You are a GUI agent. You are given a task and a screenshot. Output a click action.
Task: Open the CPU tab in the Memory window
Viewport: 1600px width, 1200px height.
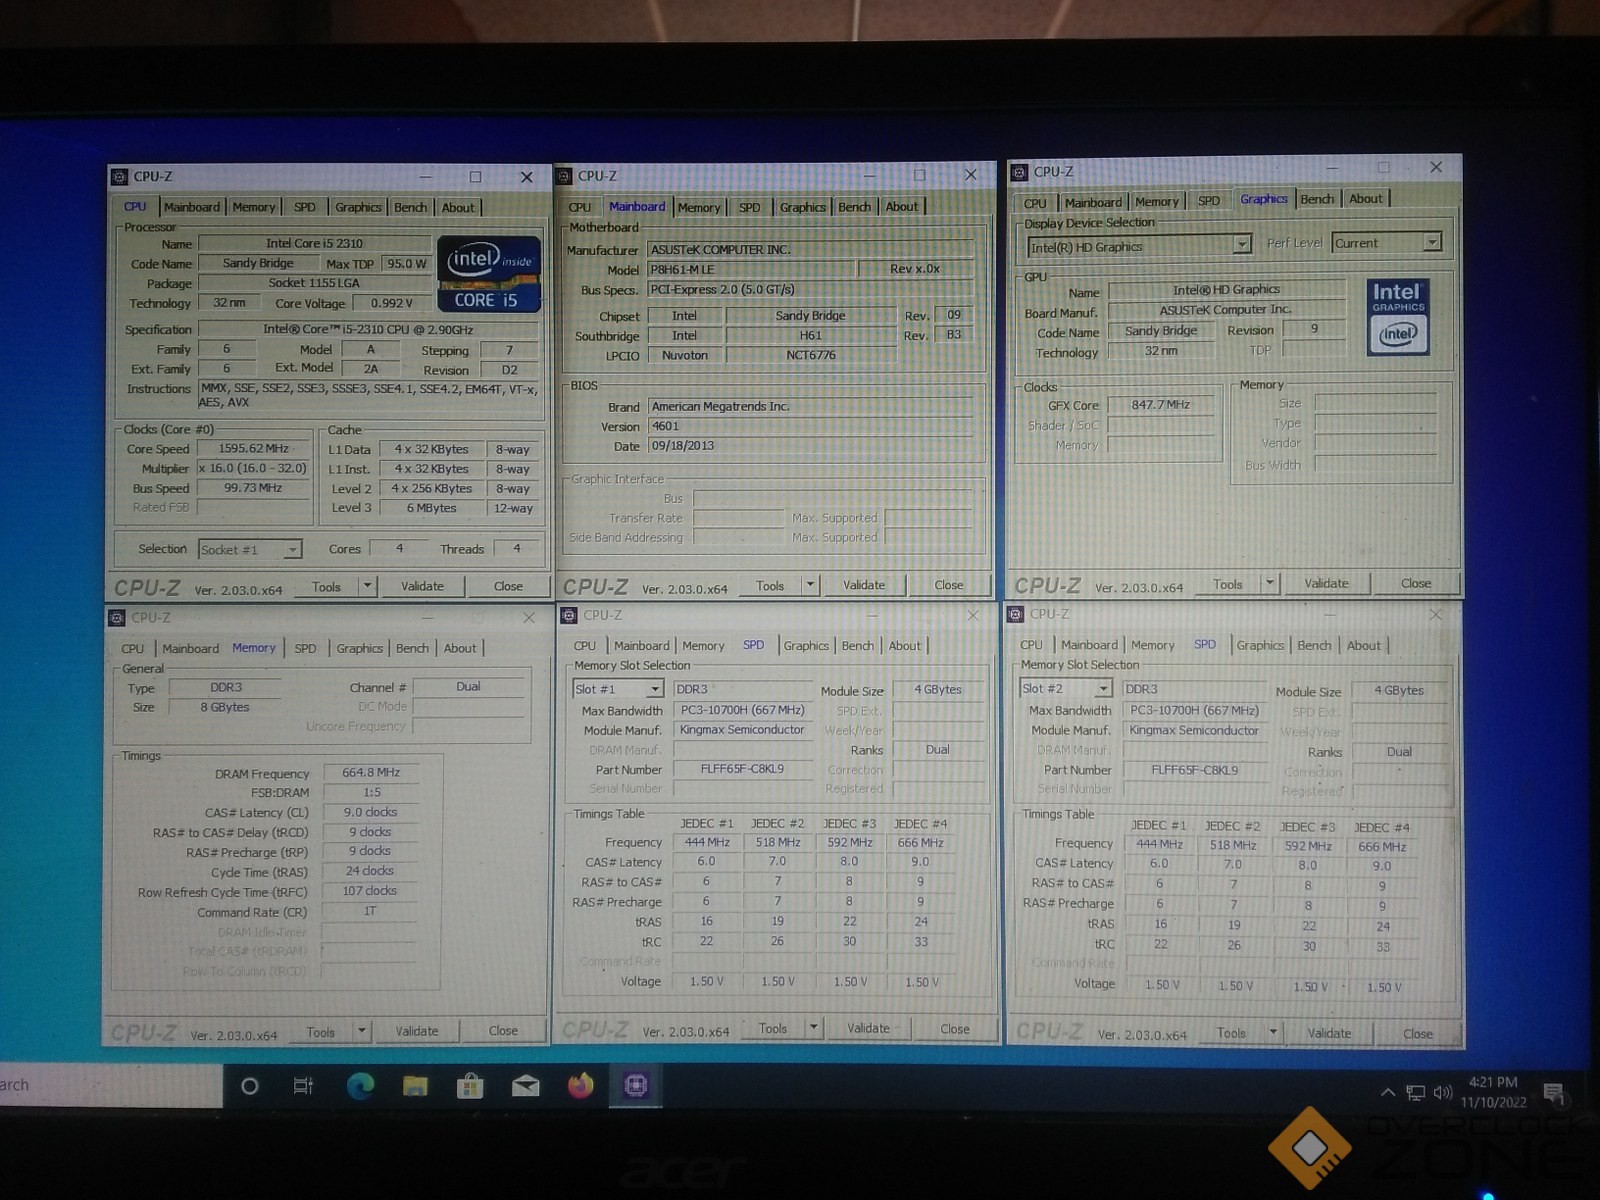click(133, 648)
